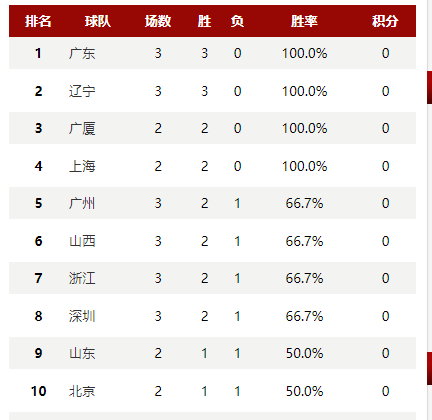This screenshot has width=432, height=420.
Task: Click the 胜 column header
Action: pyautogui.click(x=204, y=21)
